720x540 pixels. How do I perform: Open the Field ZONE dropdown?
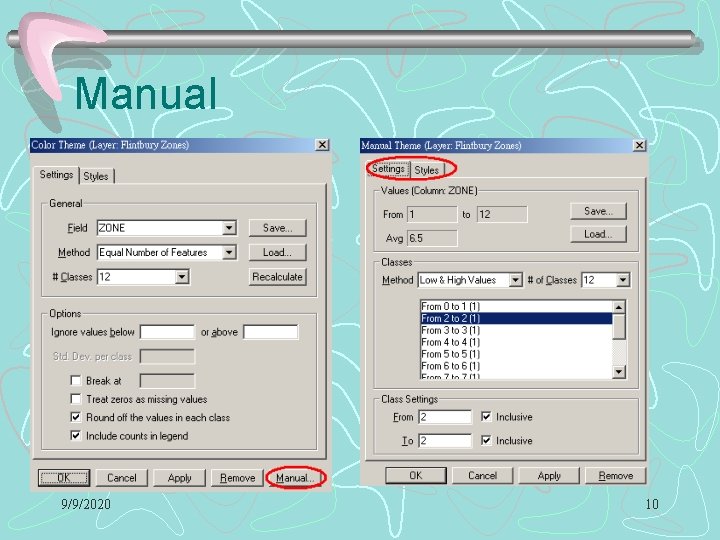tap(229, 228)
